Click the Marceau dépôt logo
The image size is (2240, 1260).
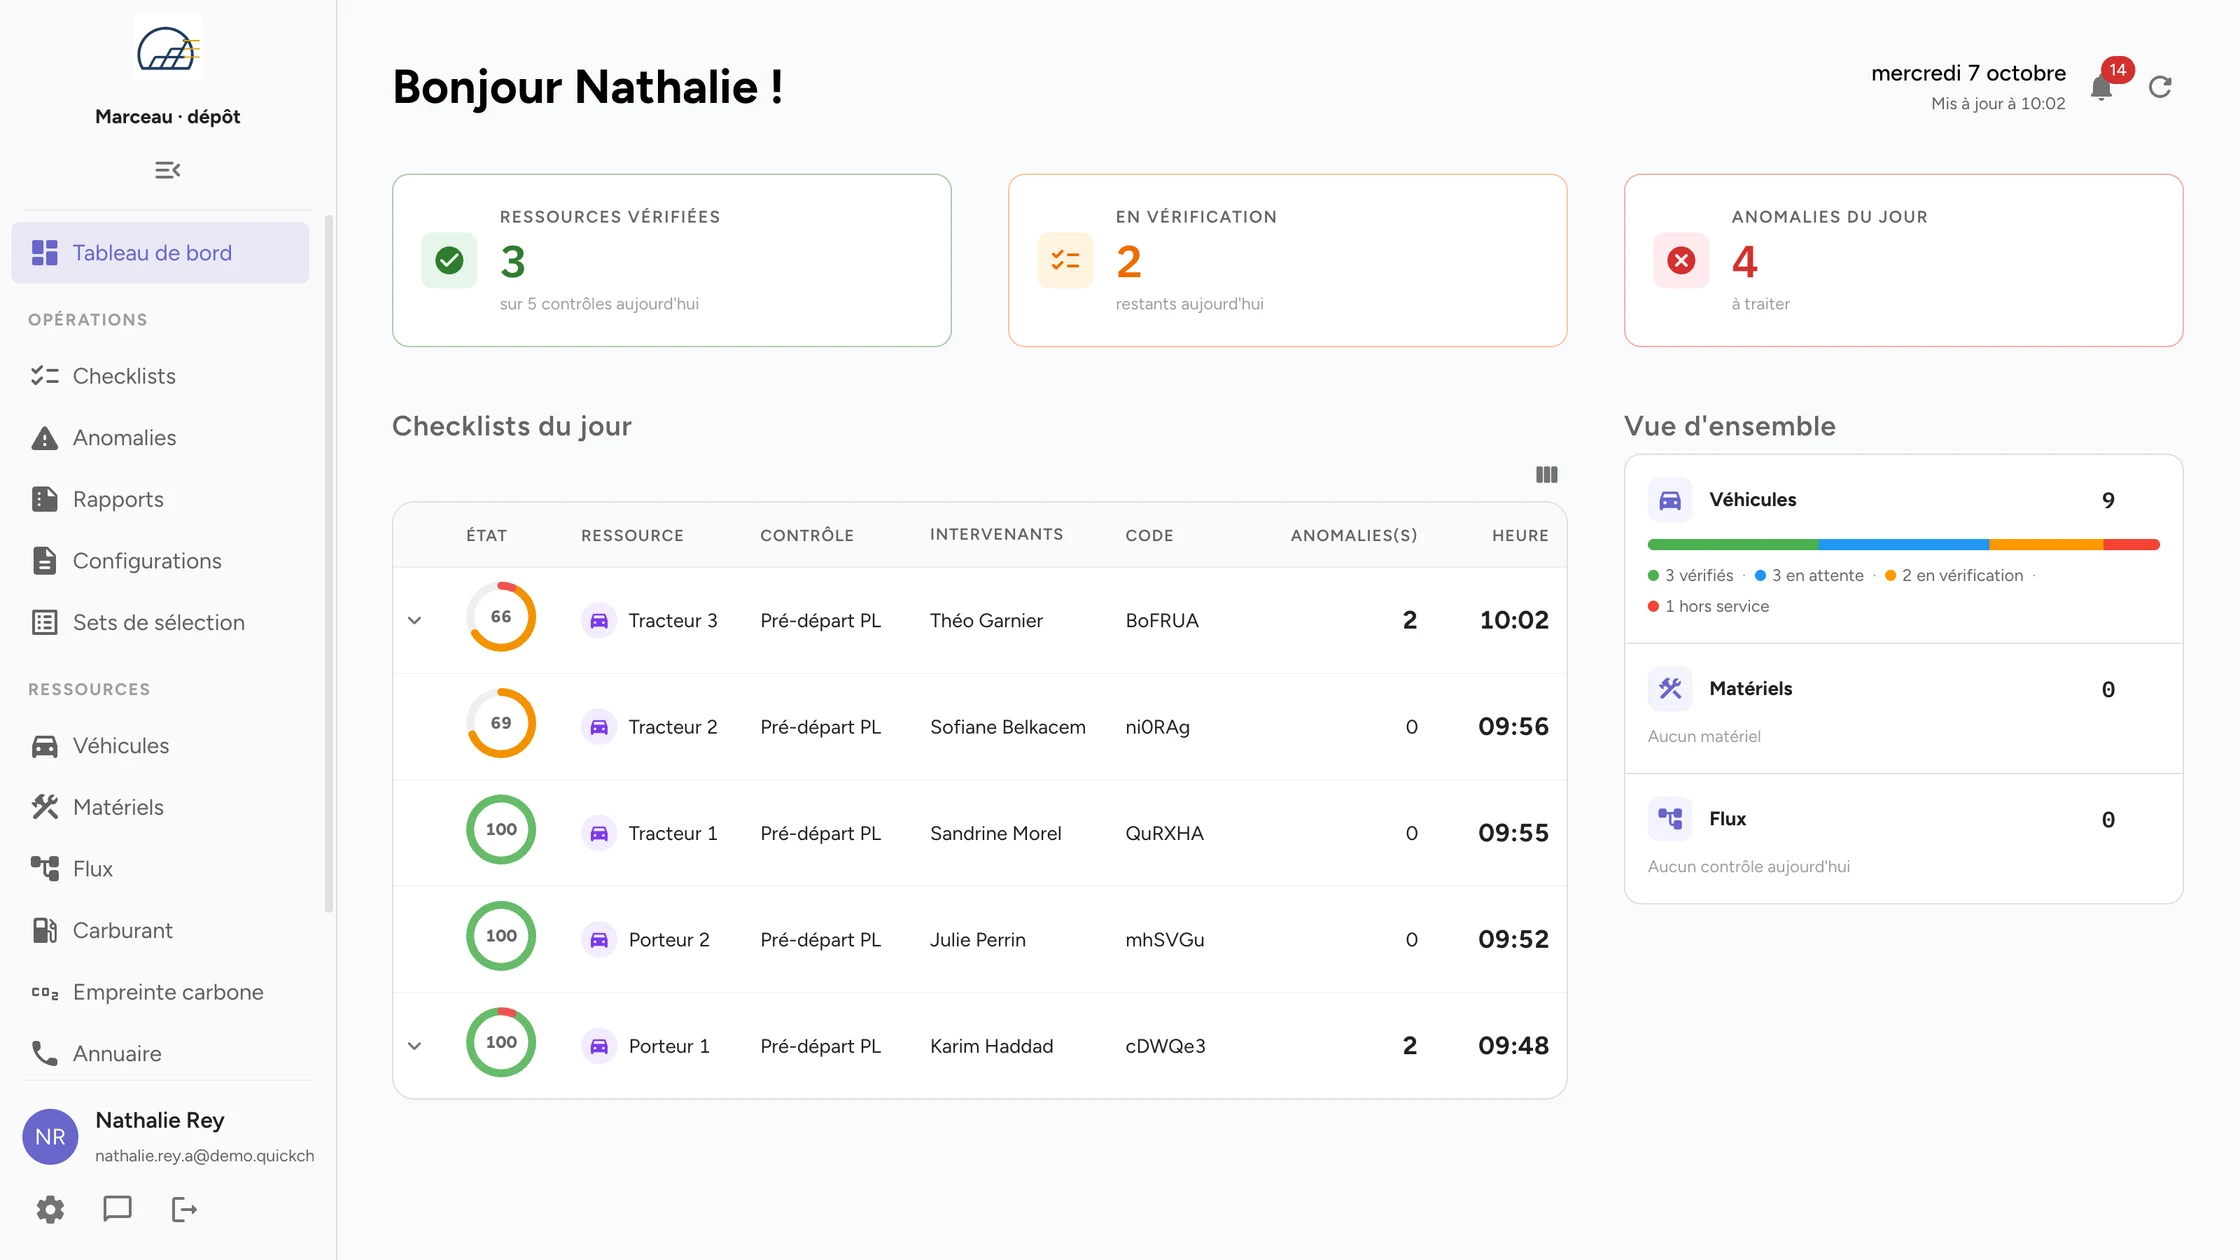point(168,47)
